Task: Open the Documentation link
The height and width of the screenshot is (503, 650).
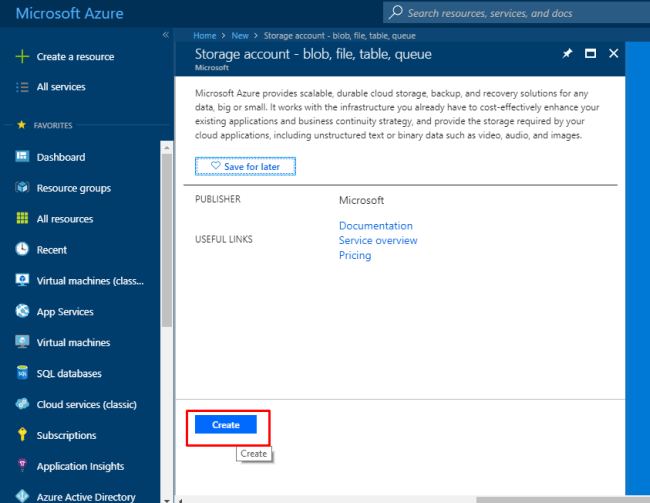Action: pyautogui.click(x=376, y=226)
